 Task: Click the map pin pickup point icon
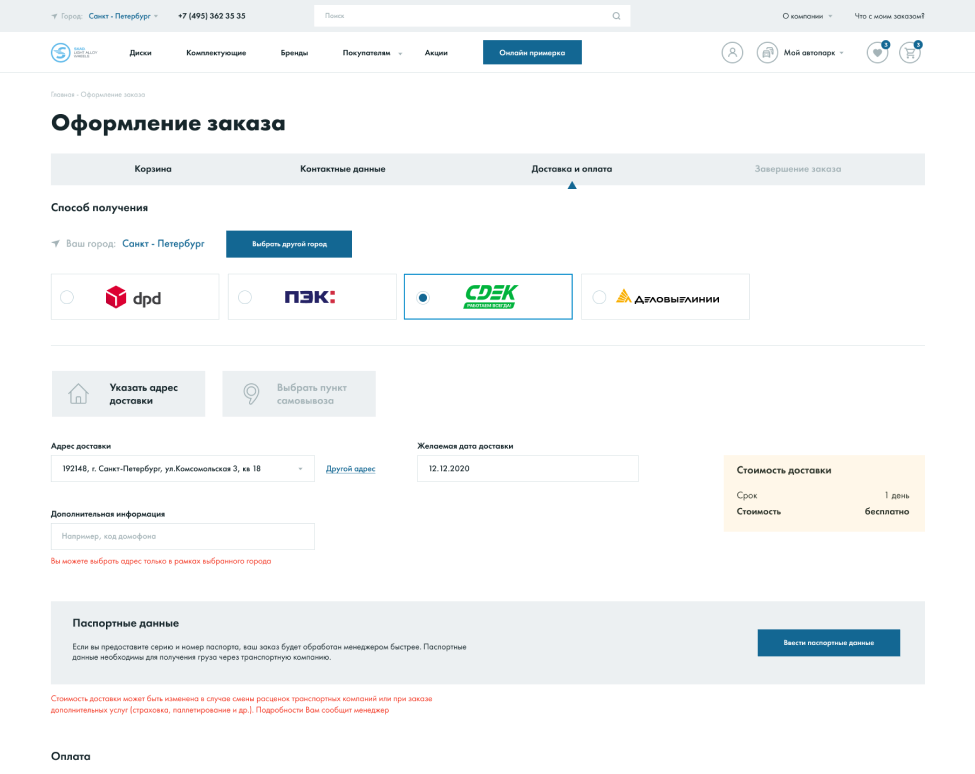point(252,394)
